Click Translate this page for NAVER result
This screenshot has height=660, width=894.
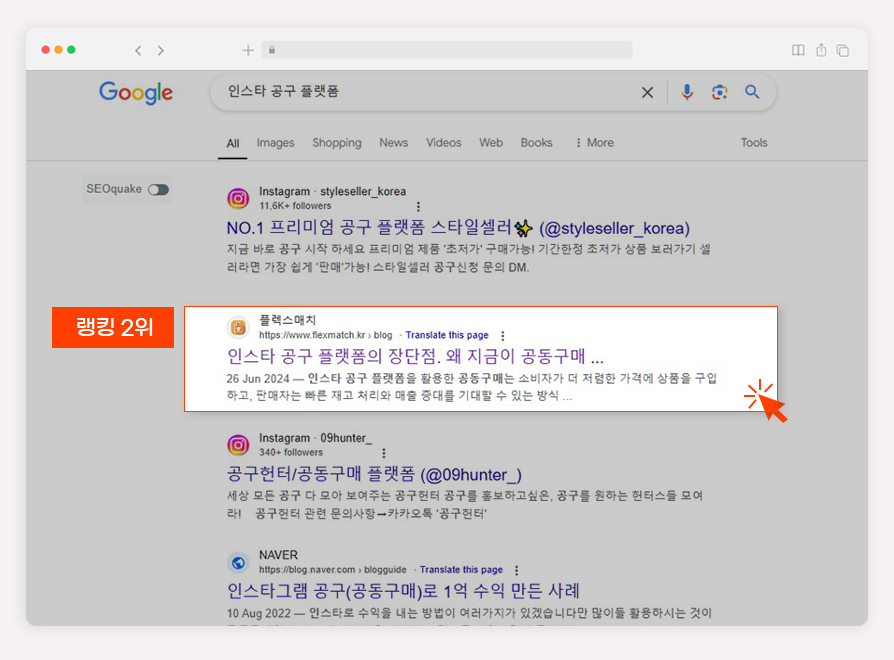click(461, 569)
